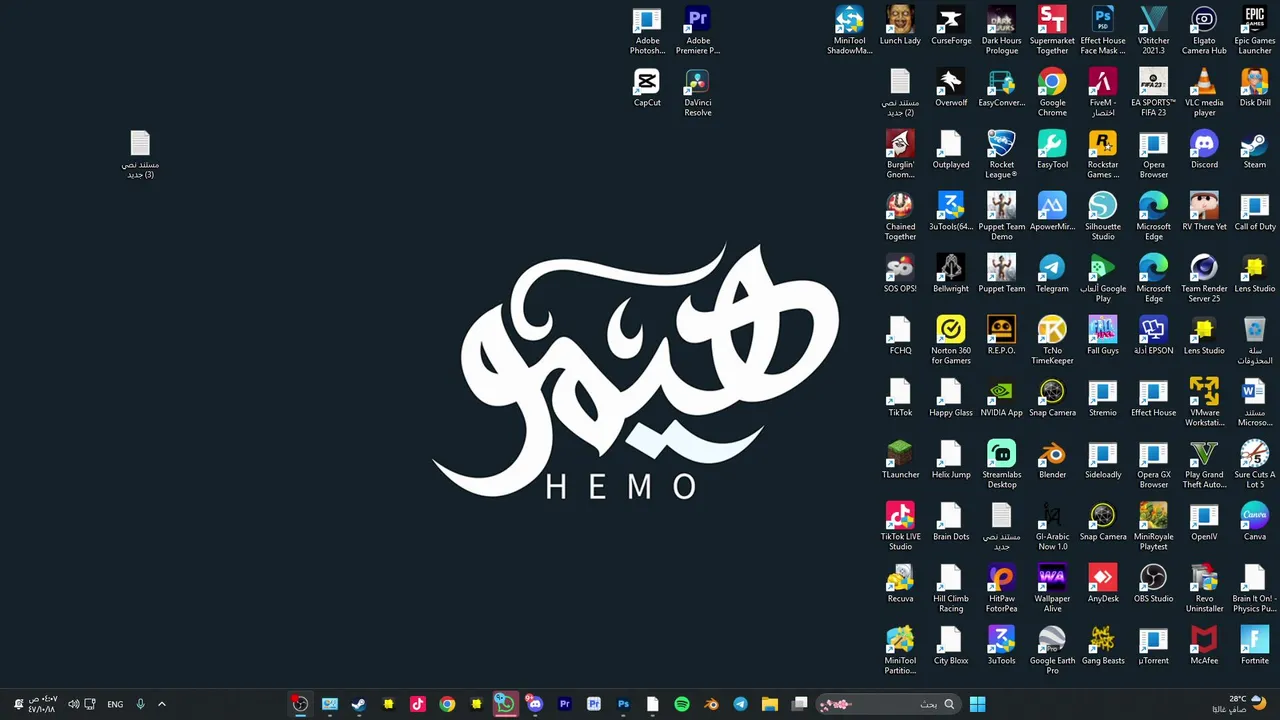1280x720 pixels.
Task: Open File Explorer from the taskbar
Action: 770,704
